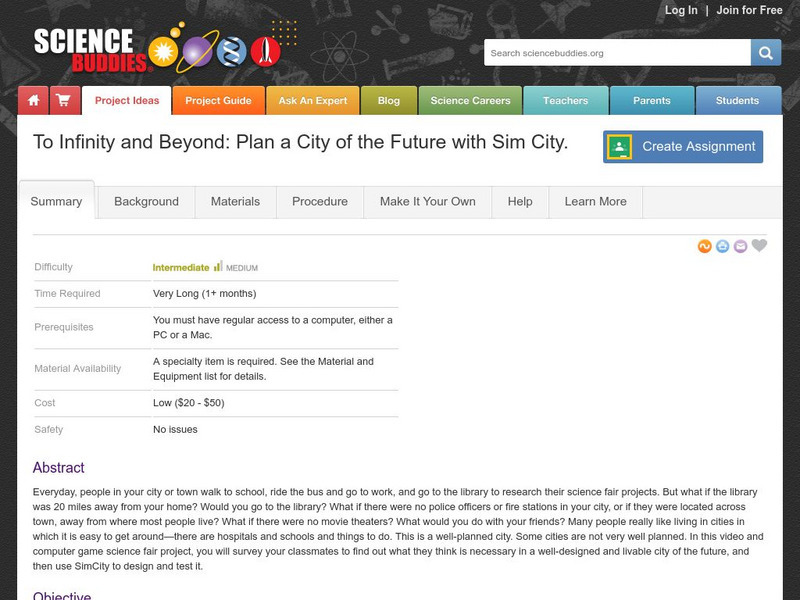
Task: Favorite the project with heart icon
Action: tap(760, 246)
